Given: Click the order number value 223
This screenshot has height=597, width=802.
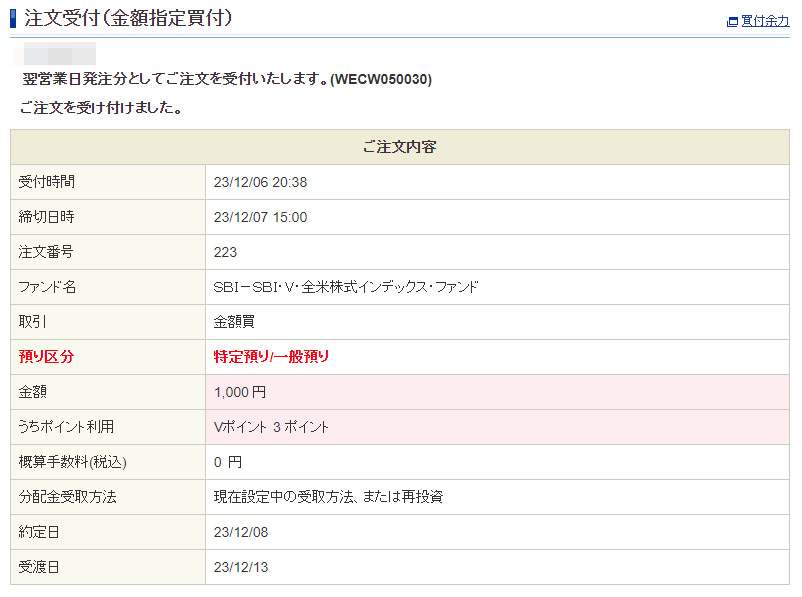Looking at the screenshot, I should (225, 252).
